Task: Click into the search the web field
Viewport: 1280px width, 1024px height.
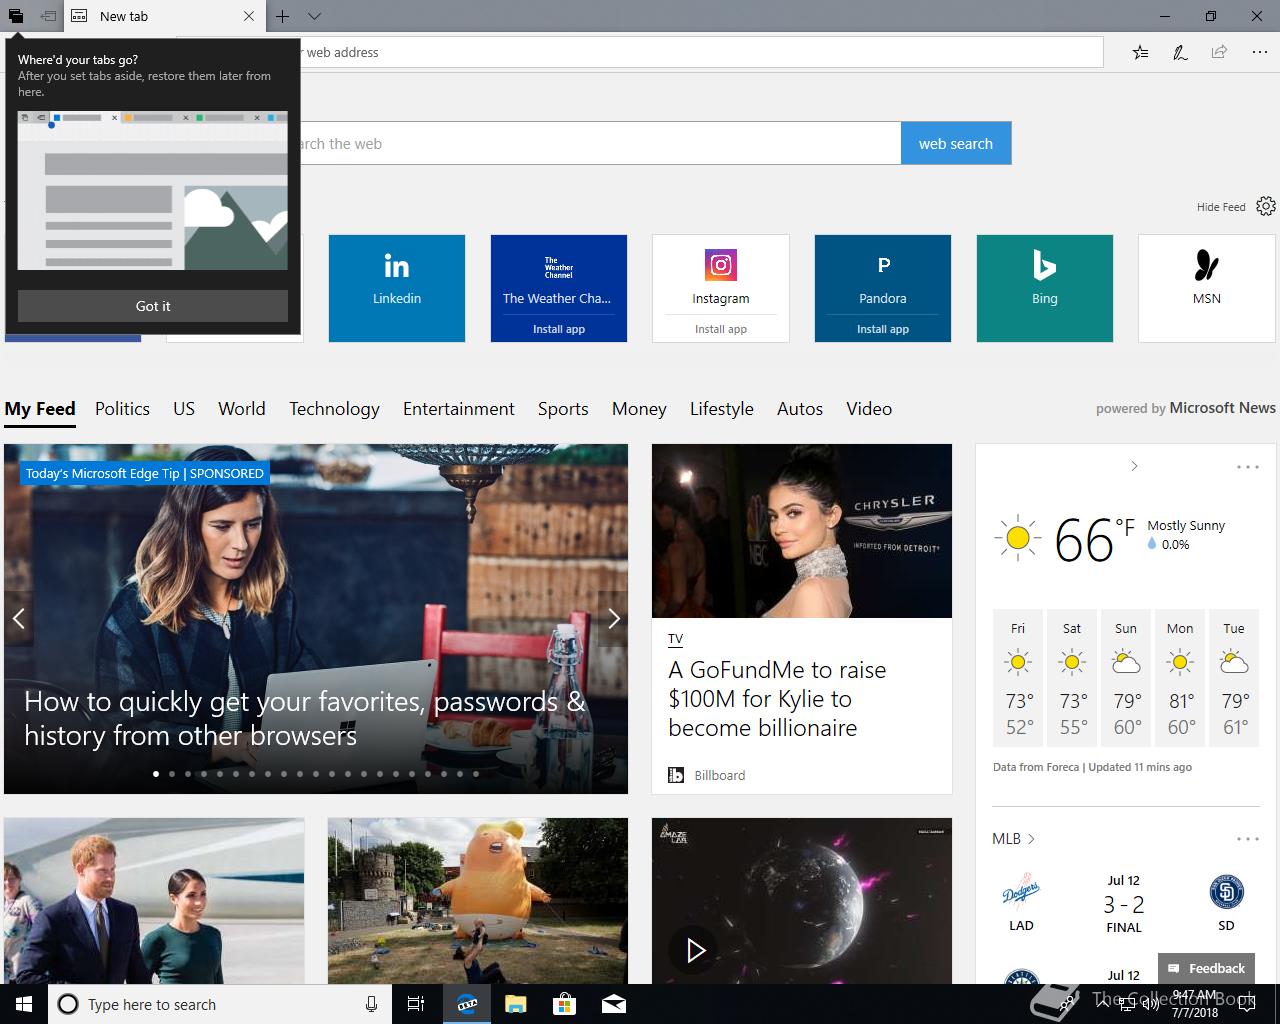Action: click(600, 143)
